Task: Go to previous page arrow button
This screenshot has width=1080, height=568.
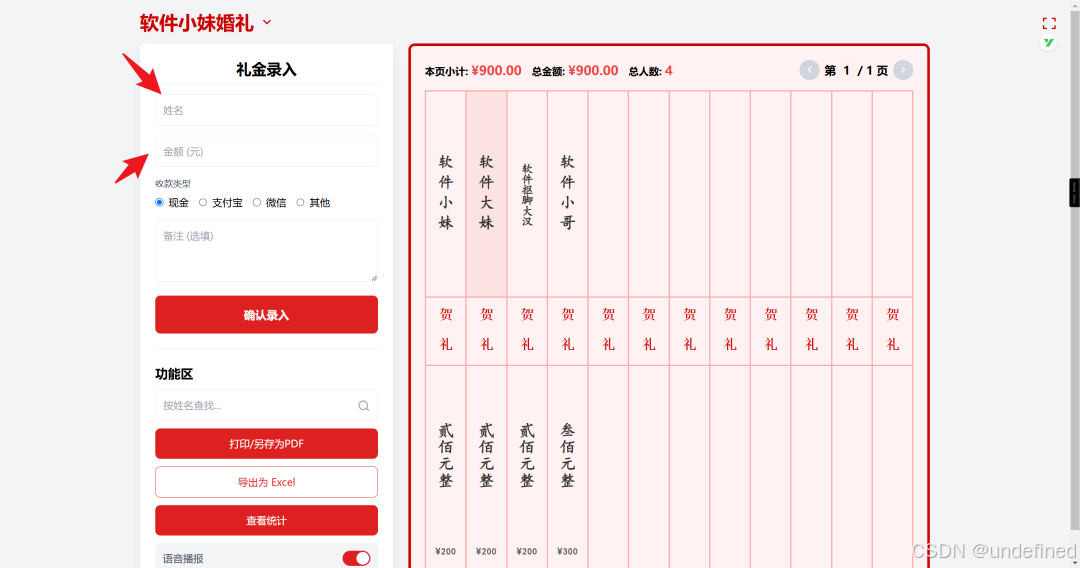Action: coord(809,70)
